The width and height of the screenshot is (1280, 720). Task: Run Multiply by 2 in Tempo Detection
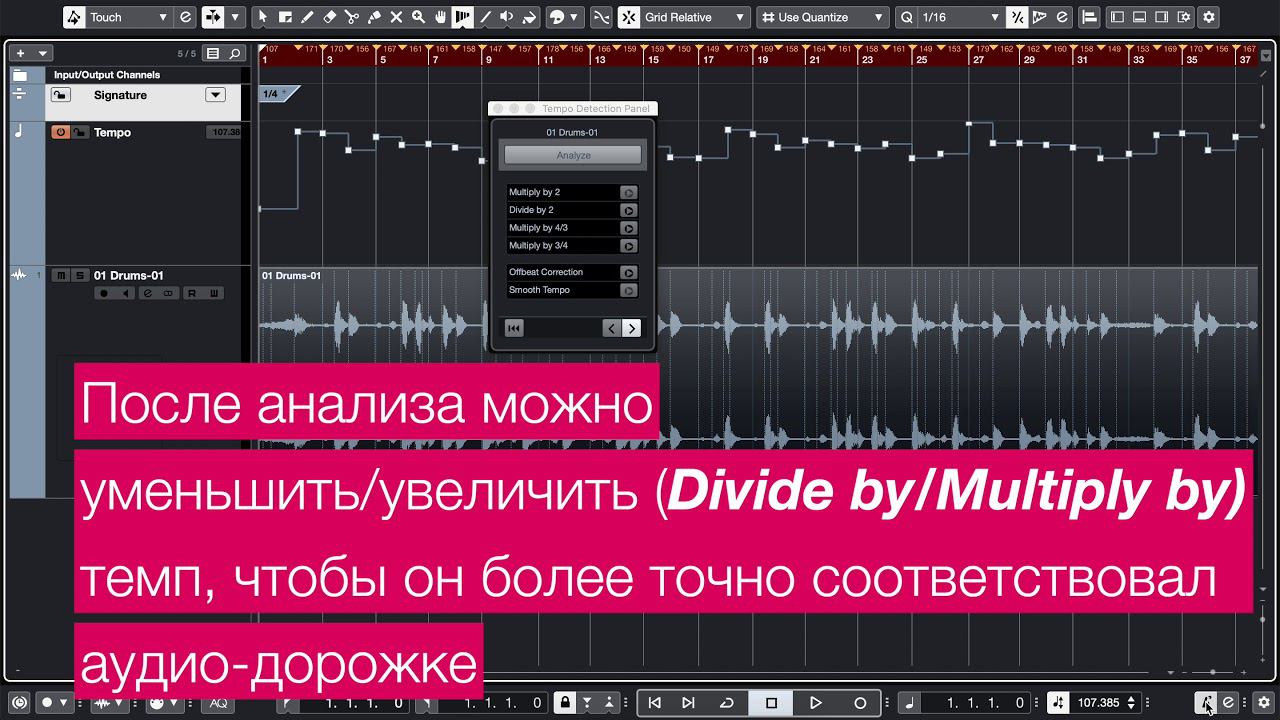point(628,193)
